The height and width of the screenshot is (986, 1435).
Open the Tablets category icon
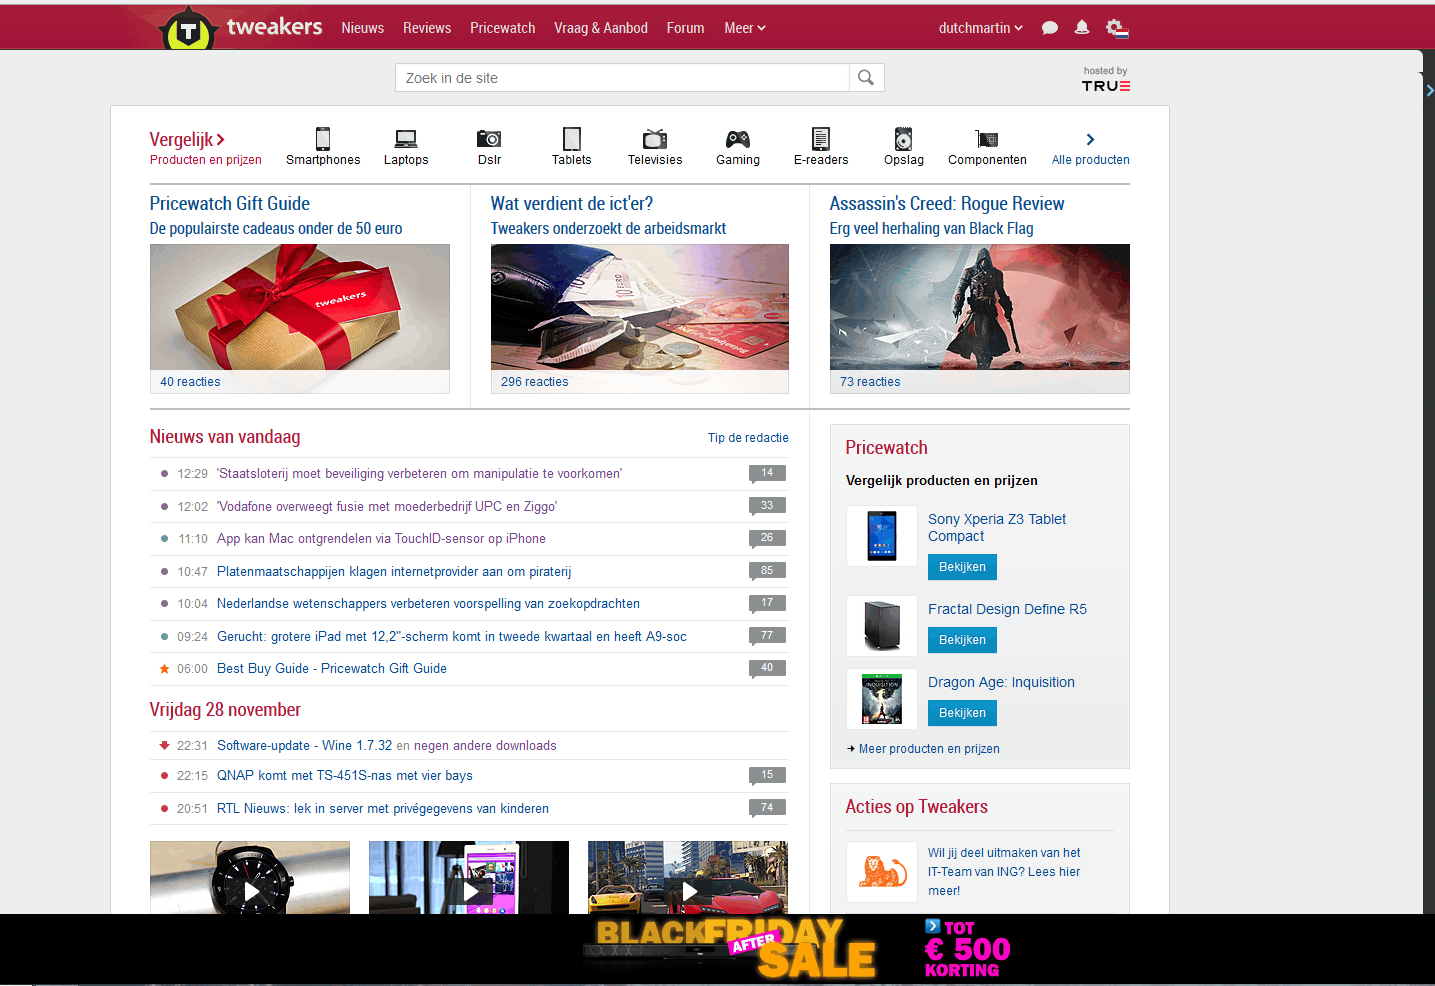[x=572, y=139]
